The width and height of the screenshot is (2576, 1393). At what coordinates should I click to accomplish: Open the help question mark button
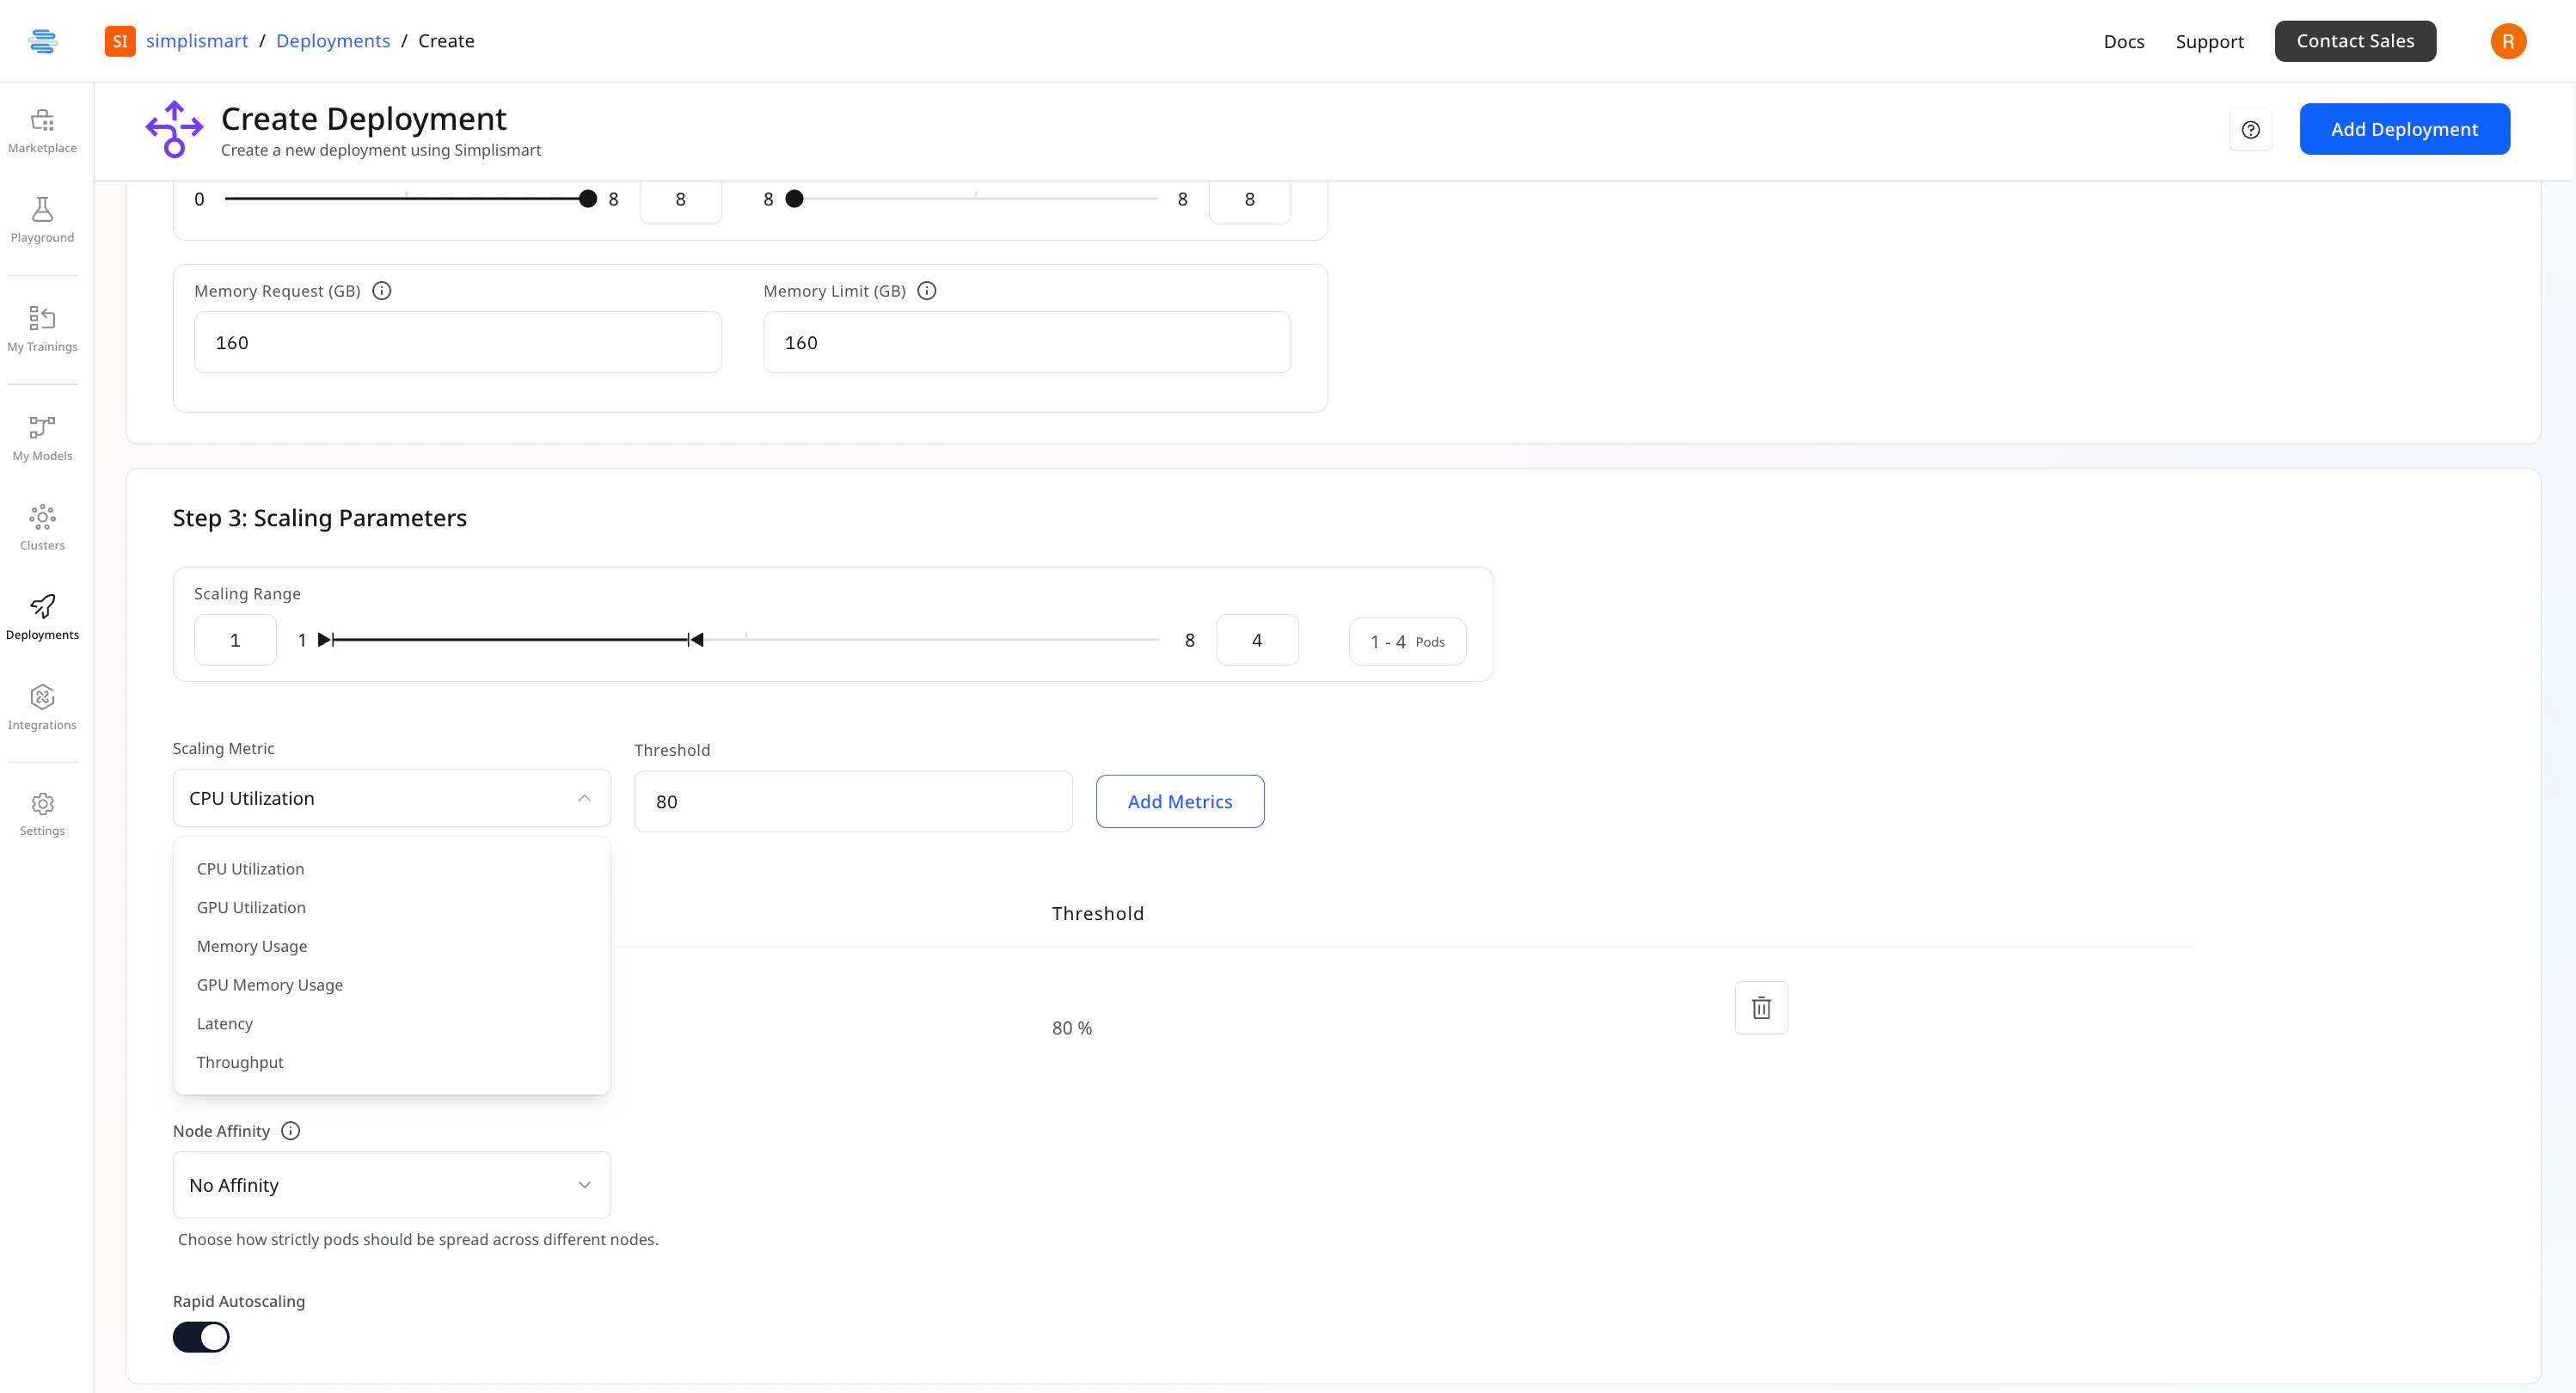(x=2251, y=130)
